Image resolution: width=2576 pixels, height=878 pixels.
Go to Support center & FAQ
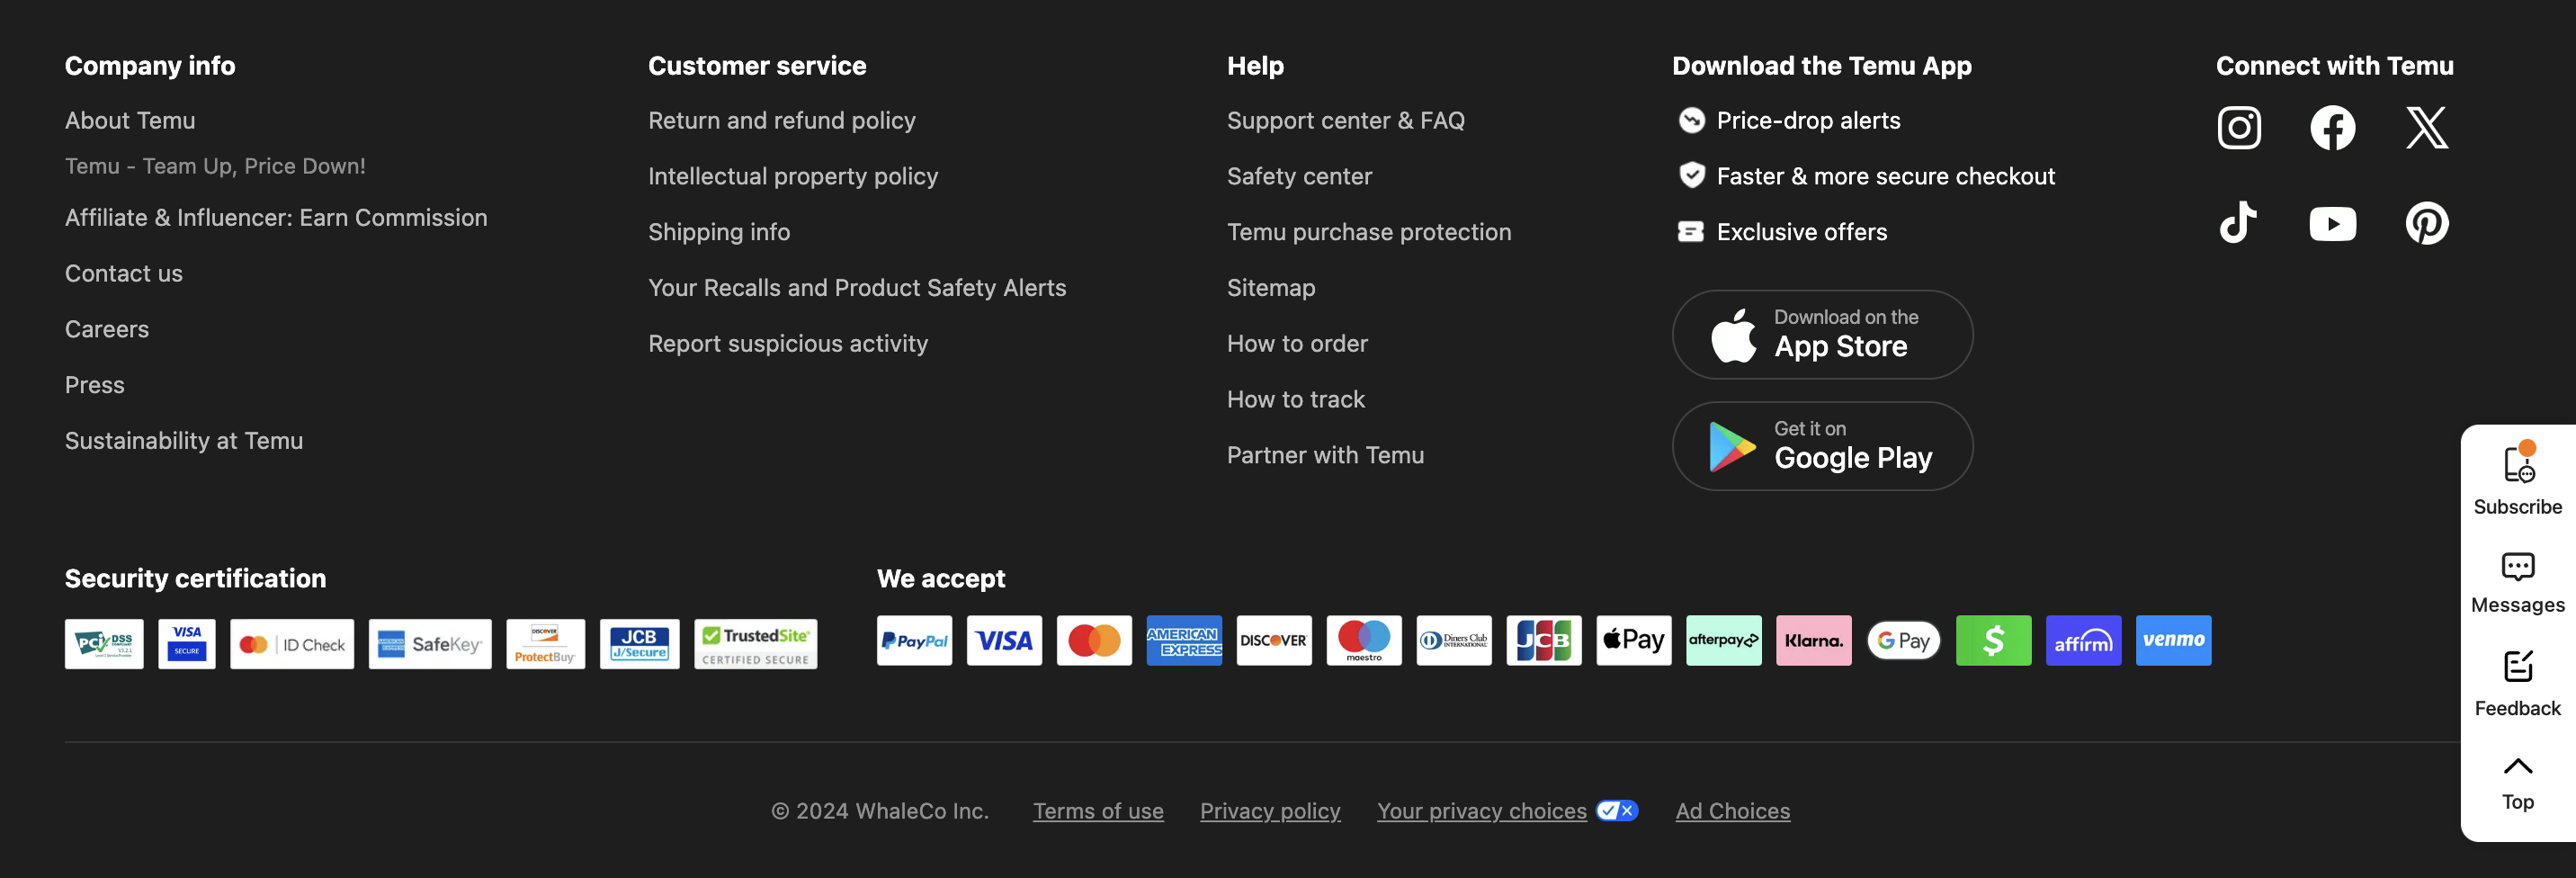pyautogui.click(x=1345, y=121)
